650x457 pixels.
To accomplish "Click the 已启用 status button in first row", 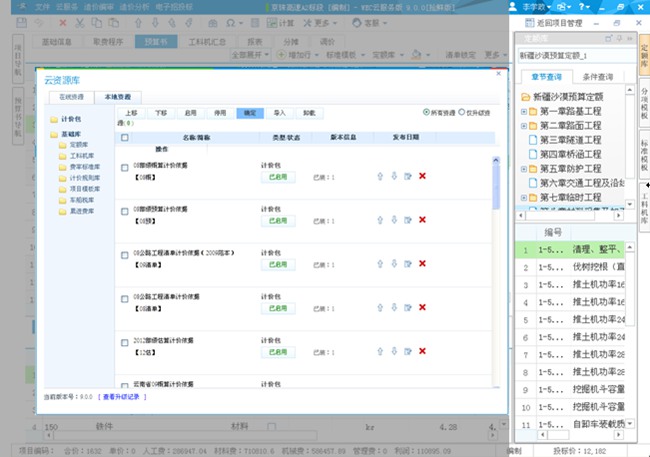I will 277,176.
